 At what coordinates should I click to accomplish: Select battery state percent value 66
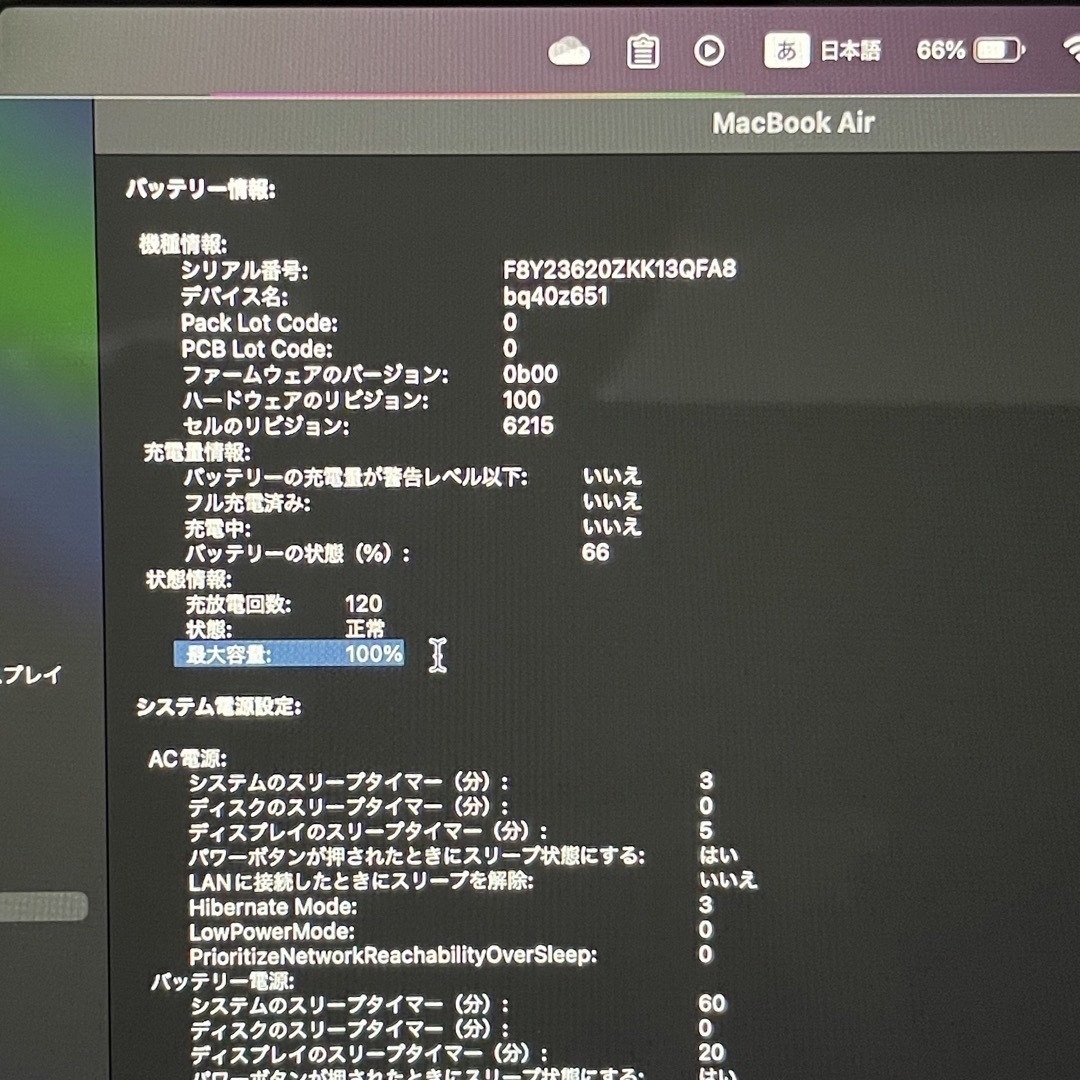click(595, 552)
